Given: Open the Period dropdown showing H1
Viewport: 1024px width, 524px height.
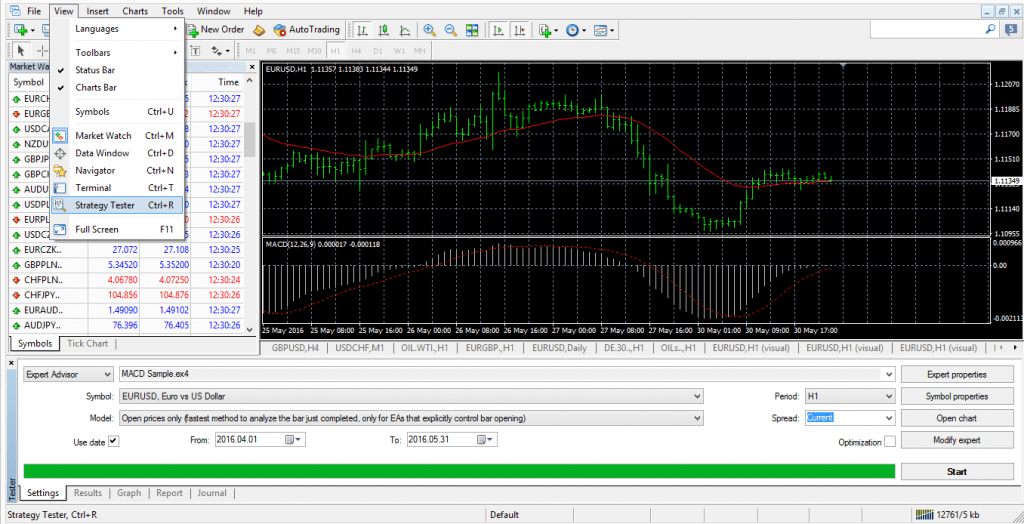Looking at the screenshot, I should (x=849, y=396).
